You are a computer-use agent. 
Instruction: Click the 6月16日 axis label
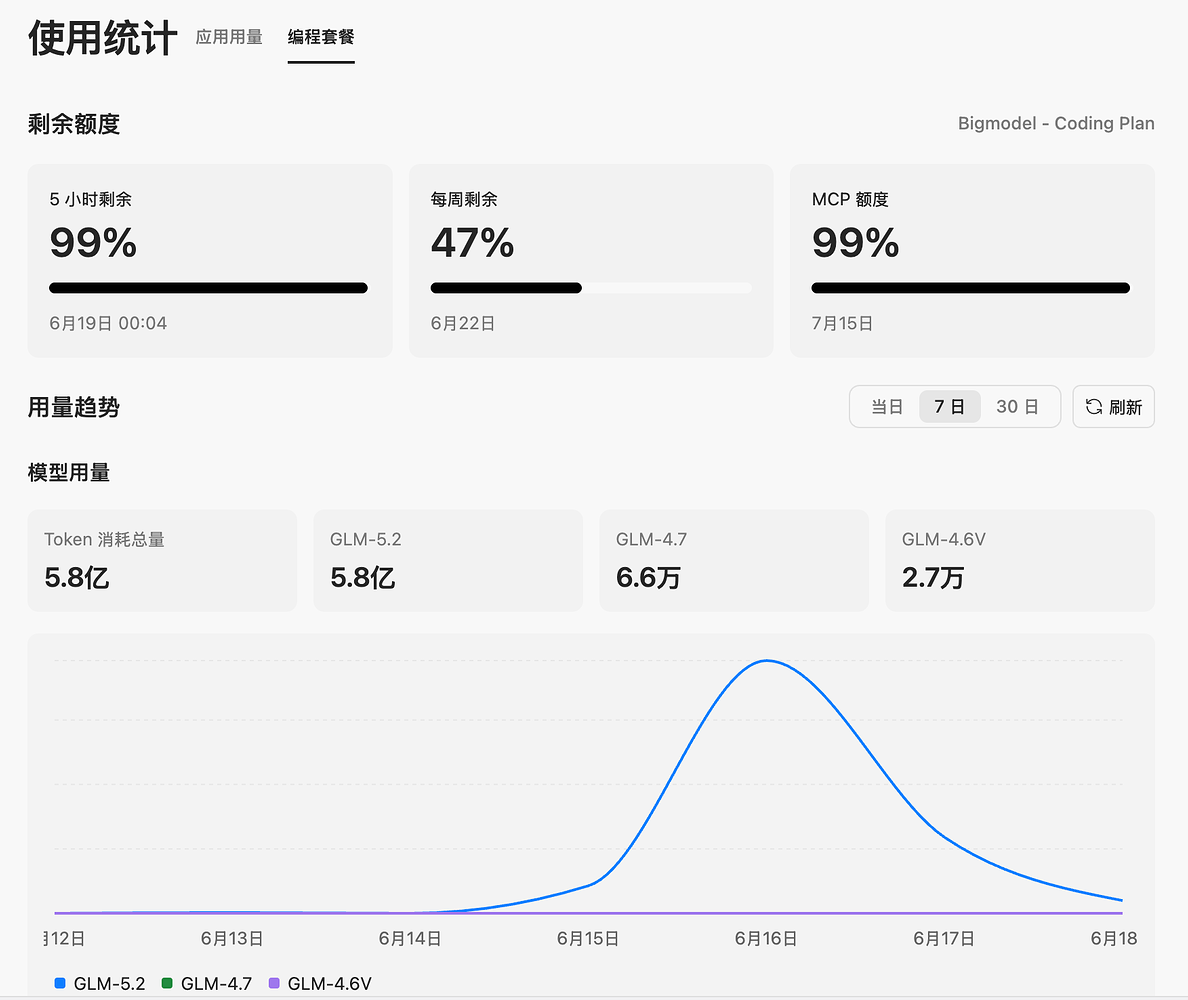[765, 939]
